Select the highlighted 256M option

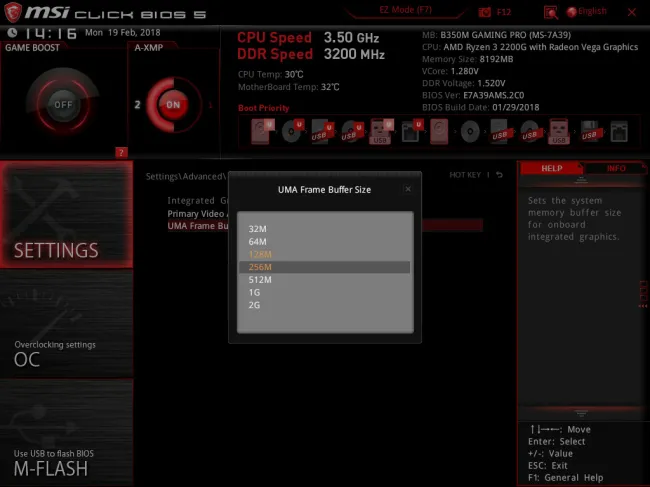point(260,267)
